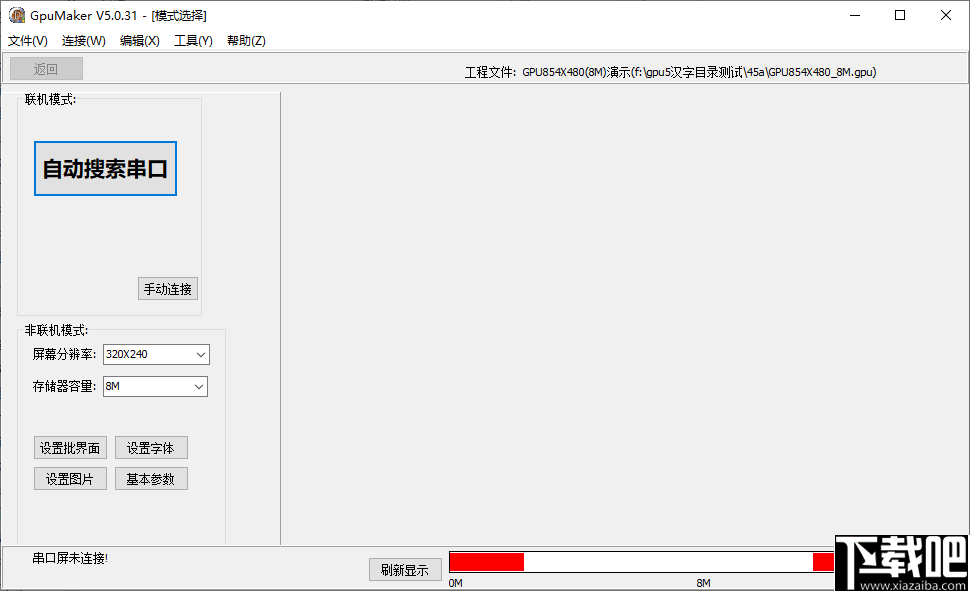The image size is (970, 591).
Task: Open the 工具(Y) menu
Action: (193, 41)
